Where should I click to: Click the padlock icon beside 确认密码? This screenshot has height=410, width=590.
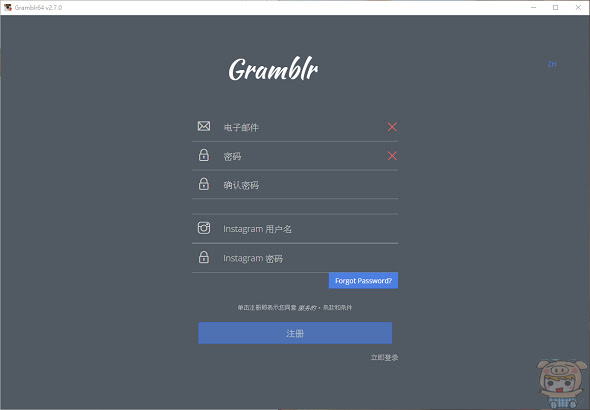click(204, 184)
